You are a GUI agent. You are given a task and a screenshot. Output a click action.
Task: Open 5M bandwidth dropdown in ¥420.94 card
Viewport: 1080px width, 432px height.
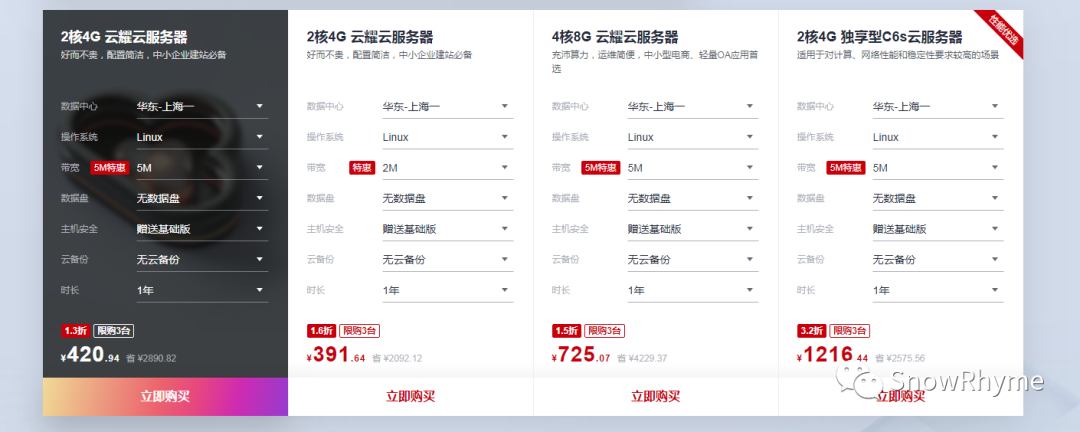[x=202, y=167]
